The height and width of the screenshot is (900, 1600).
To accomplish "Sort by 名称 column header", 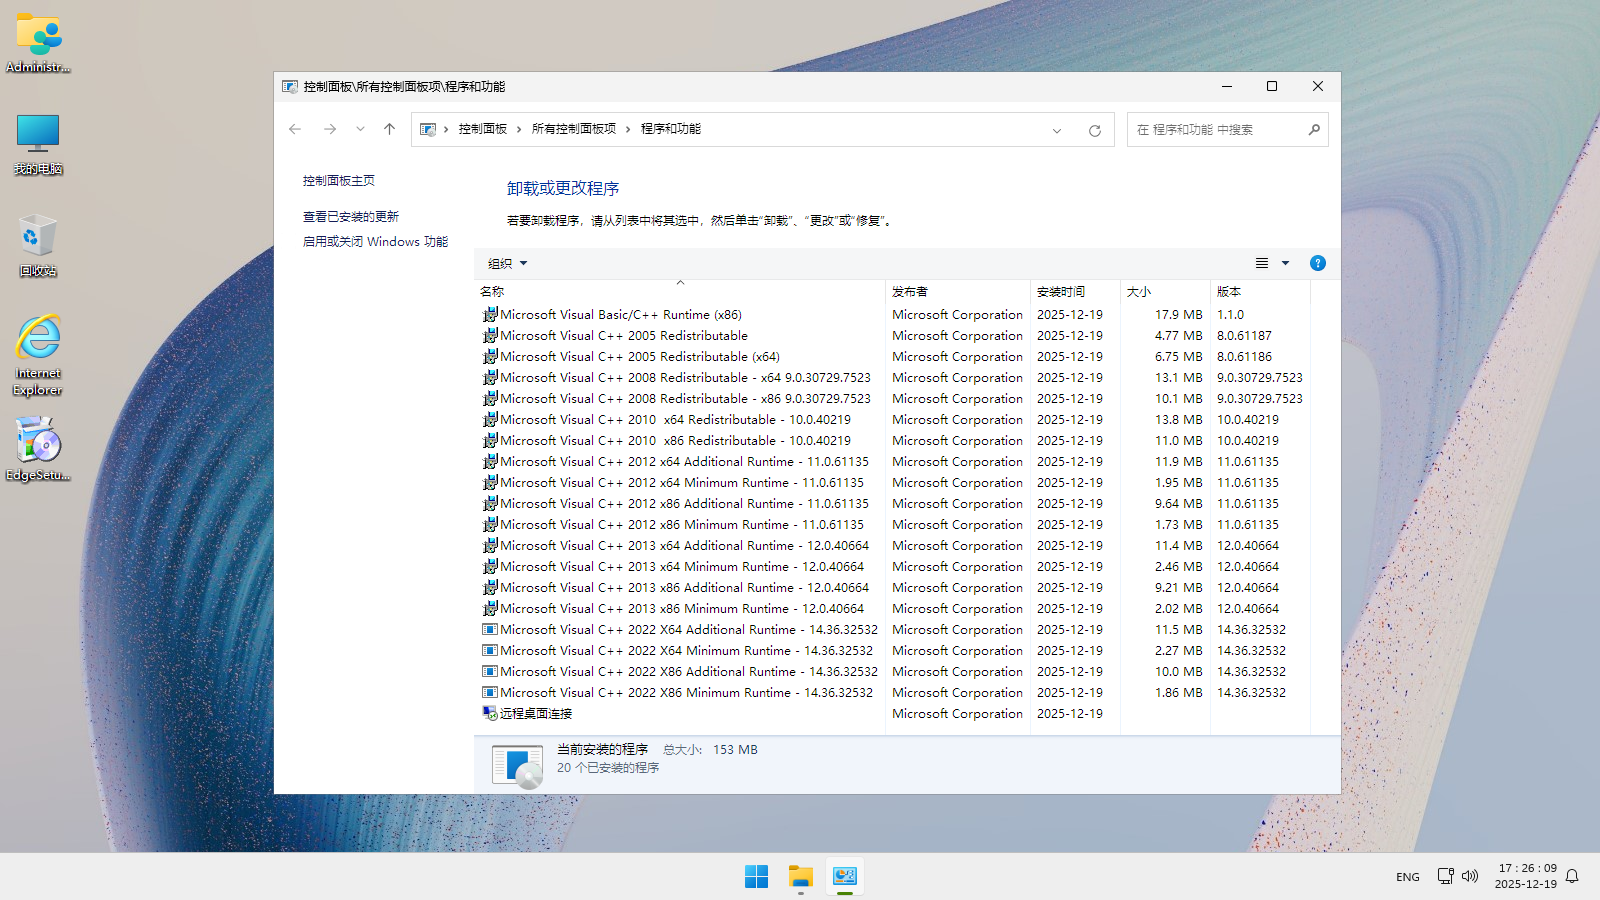I will coord(680,292).
